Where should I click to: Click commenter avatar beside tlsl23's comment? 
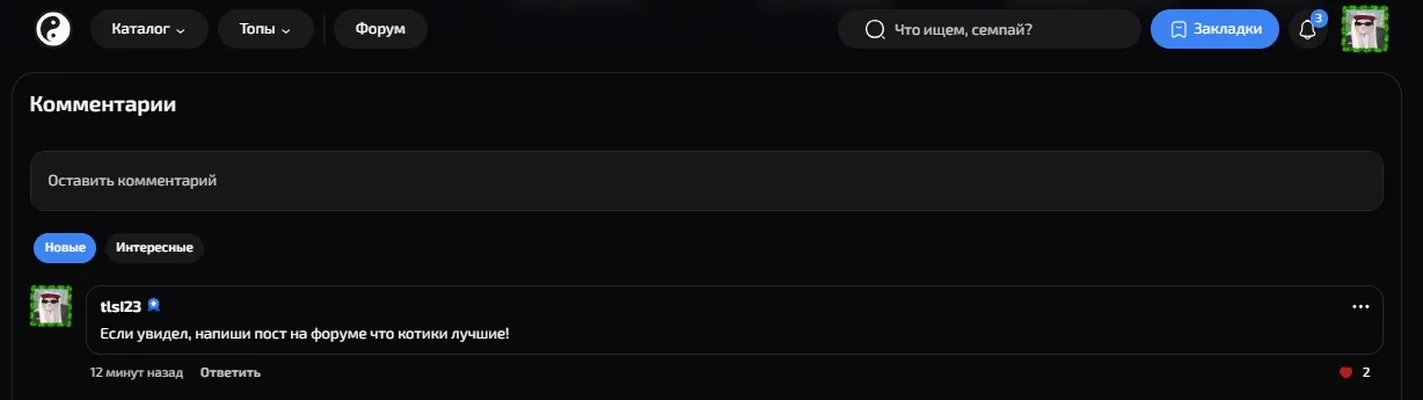[x=51, y=306]
